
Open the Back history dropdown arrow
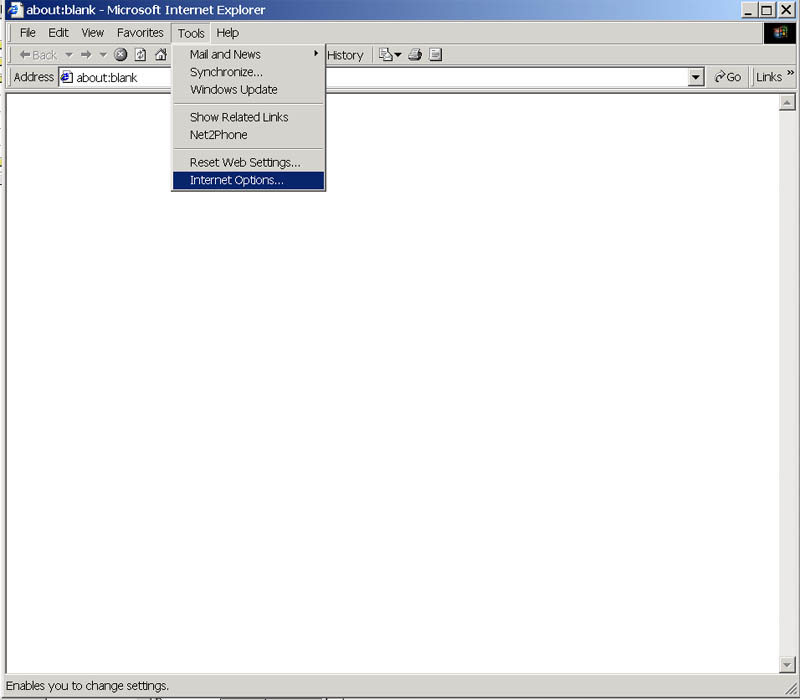[69, 55]
